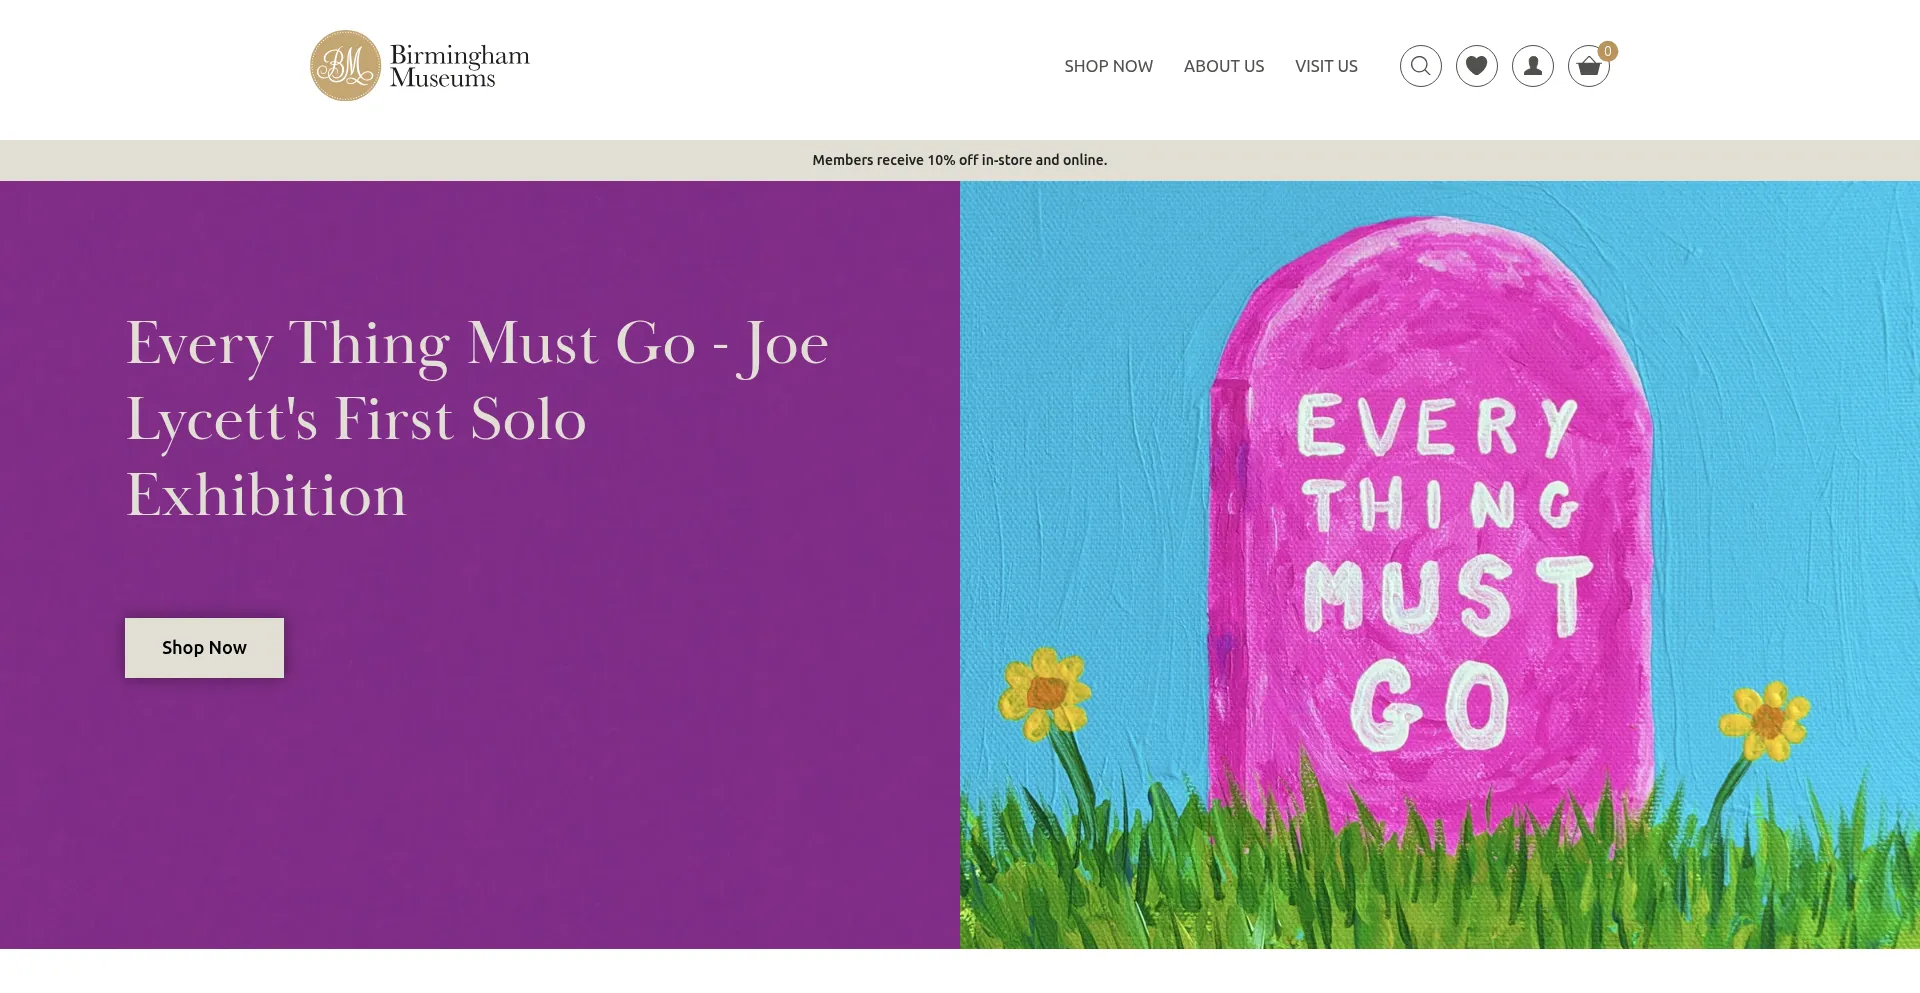1920x993 pixels.
Task: Click the Birmingham Museums logo
Action: [x=420, y=66]
